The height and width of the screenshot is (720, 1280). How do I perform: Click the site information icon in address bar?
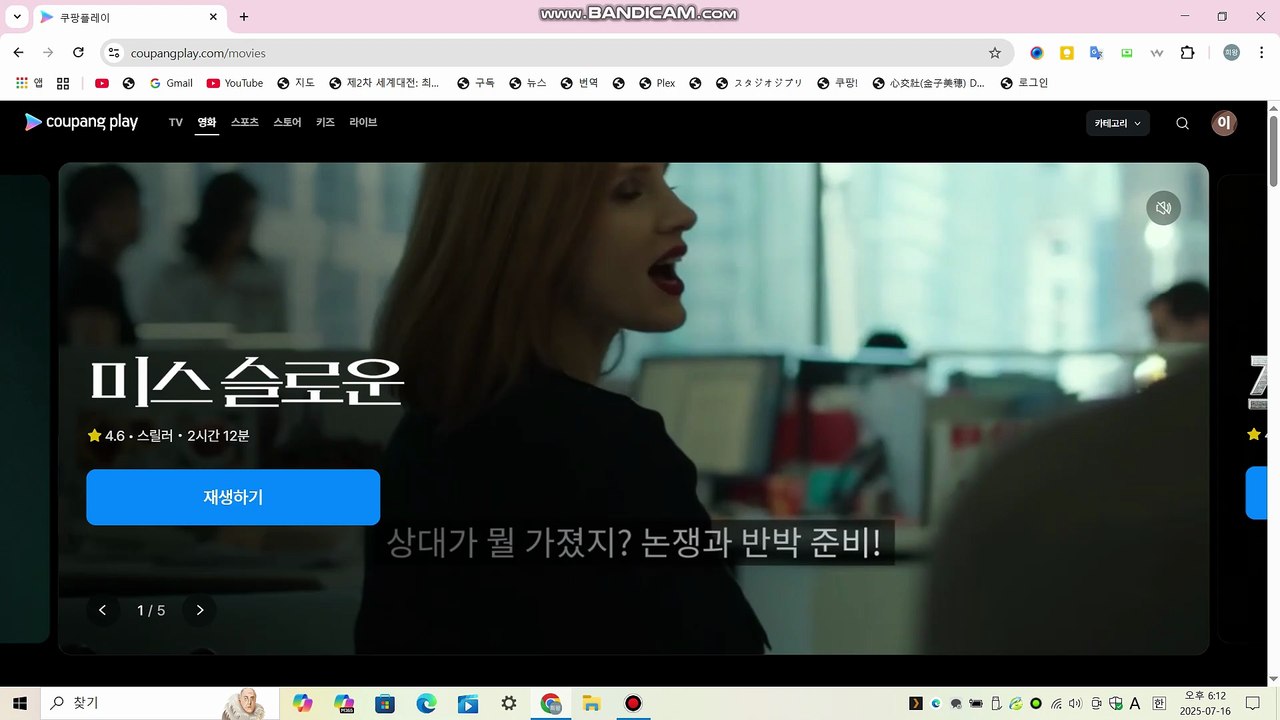tap(113, 53)
